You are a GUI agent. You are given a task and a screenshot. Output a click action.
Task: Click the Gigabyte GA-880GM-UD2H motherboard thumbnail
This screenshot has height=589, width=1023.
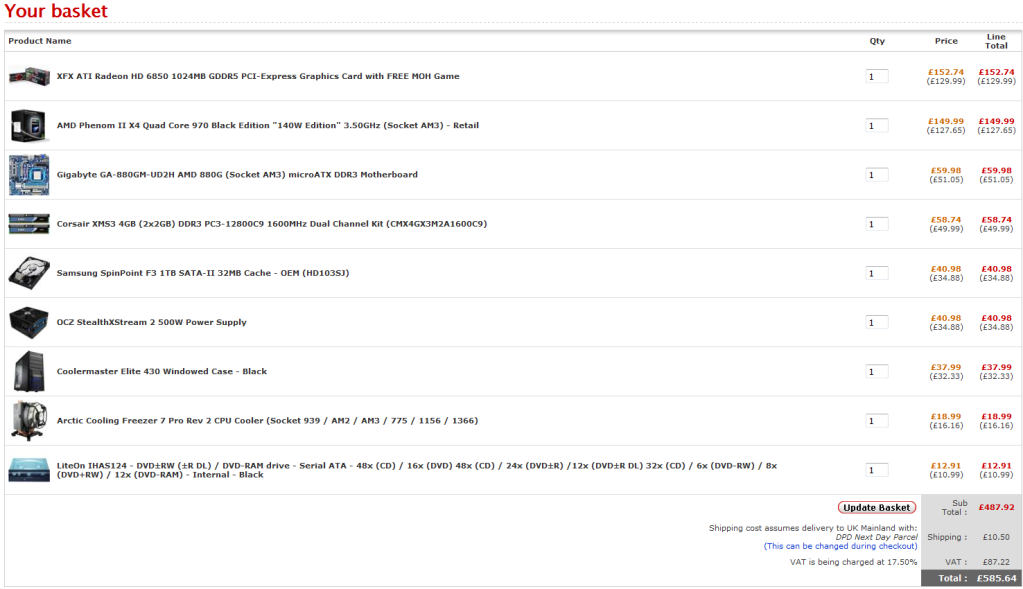pos(29,175)
